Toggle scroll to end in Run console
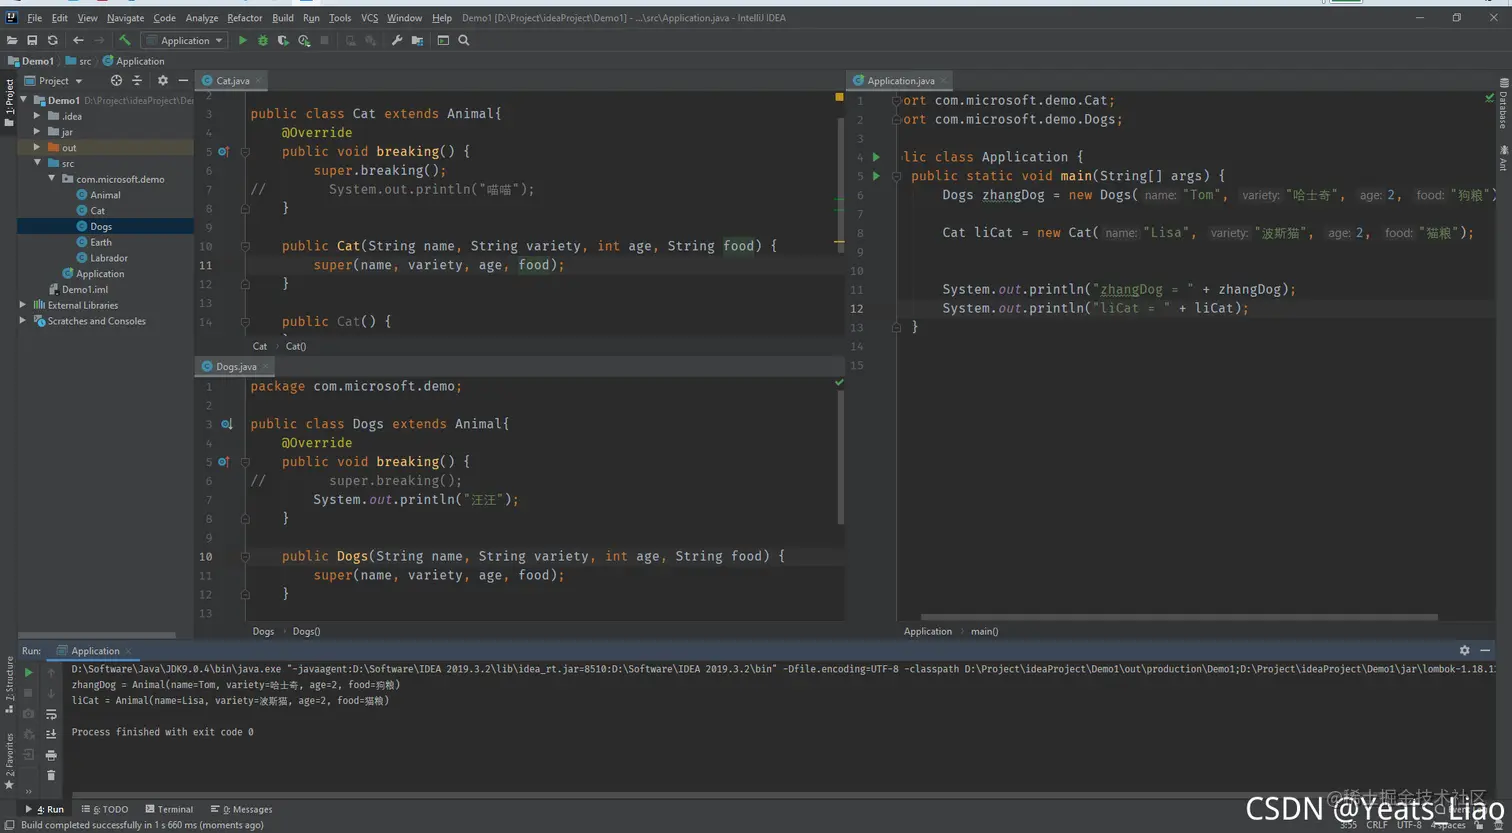The width and height of the screenshot is (1512, 833). pos(51,734)
